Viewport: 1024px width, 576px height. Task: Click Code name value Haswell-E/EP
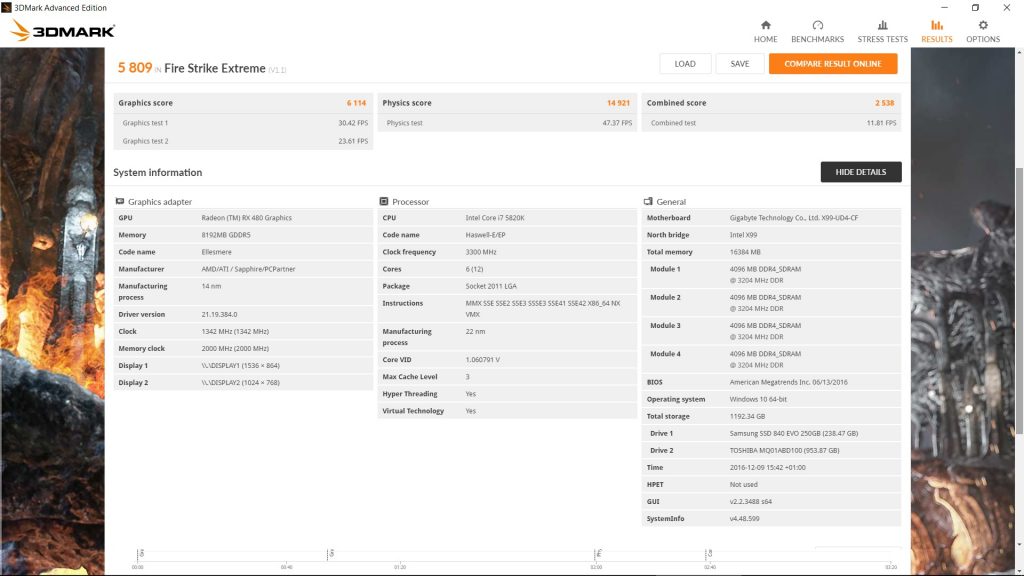coord(485,235)
